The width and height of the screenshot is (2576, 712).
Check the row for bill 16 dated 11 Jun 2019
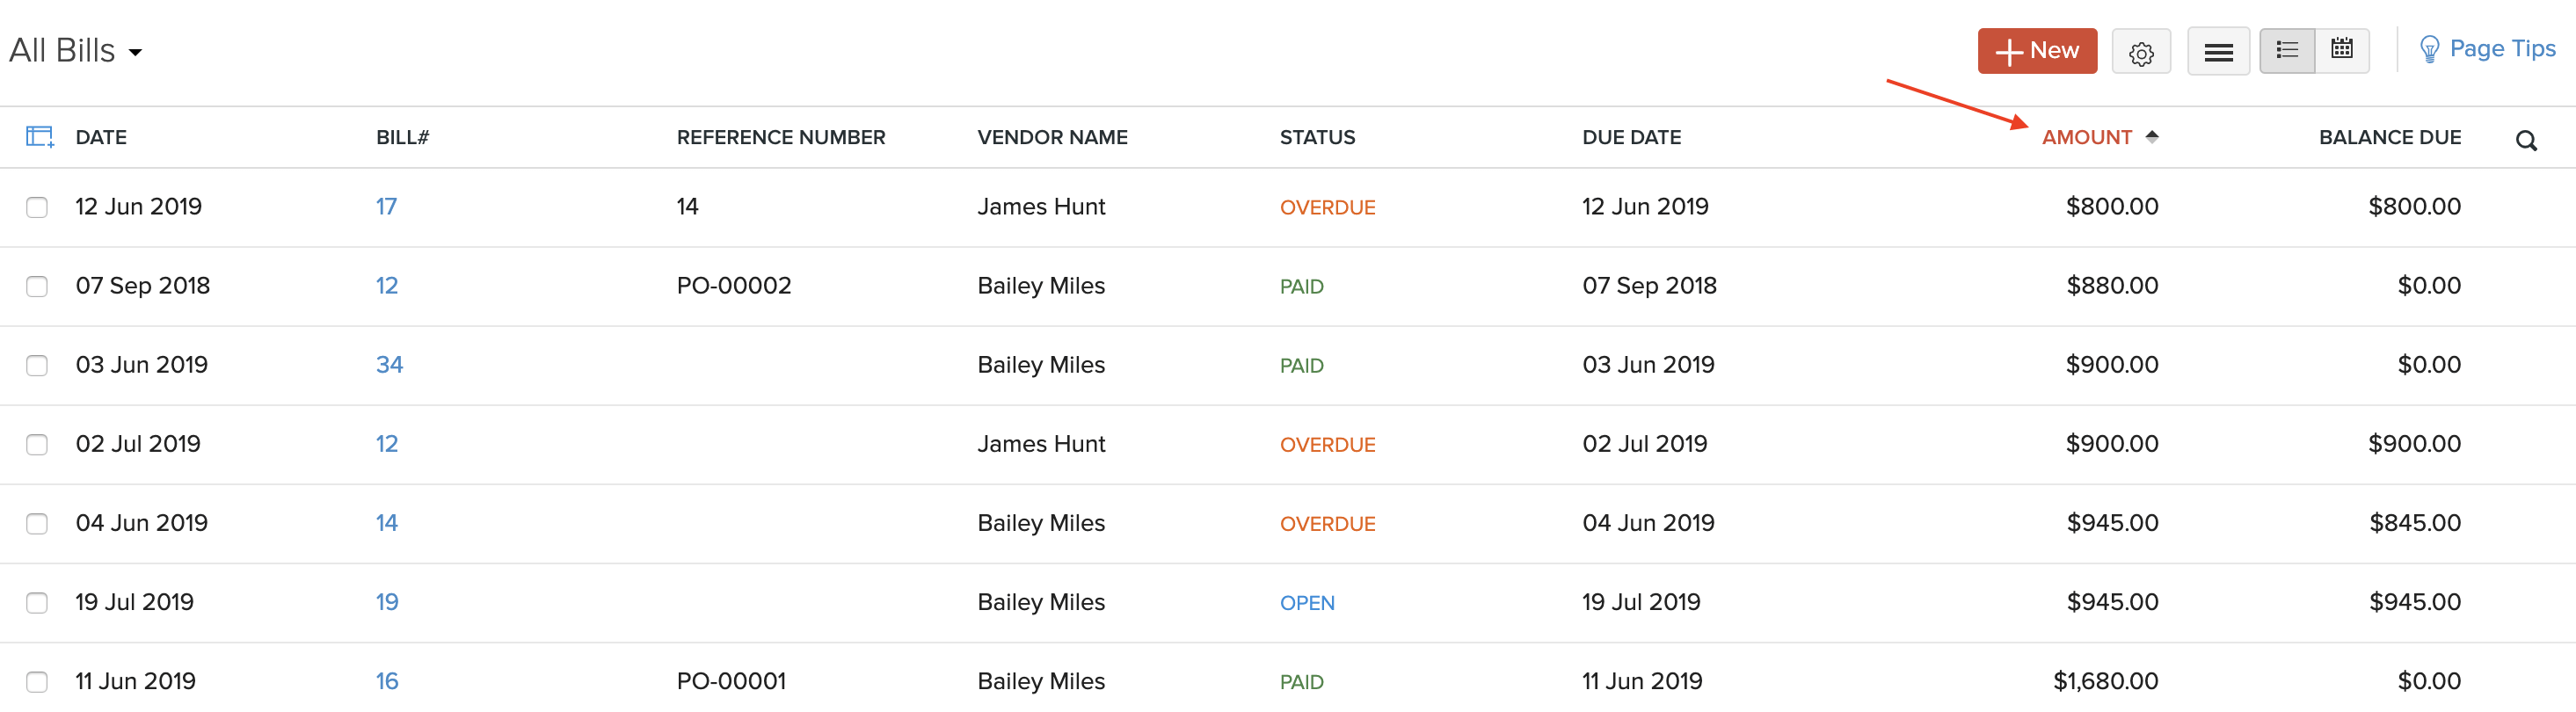(x=37, y=682)
